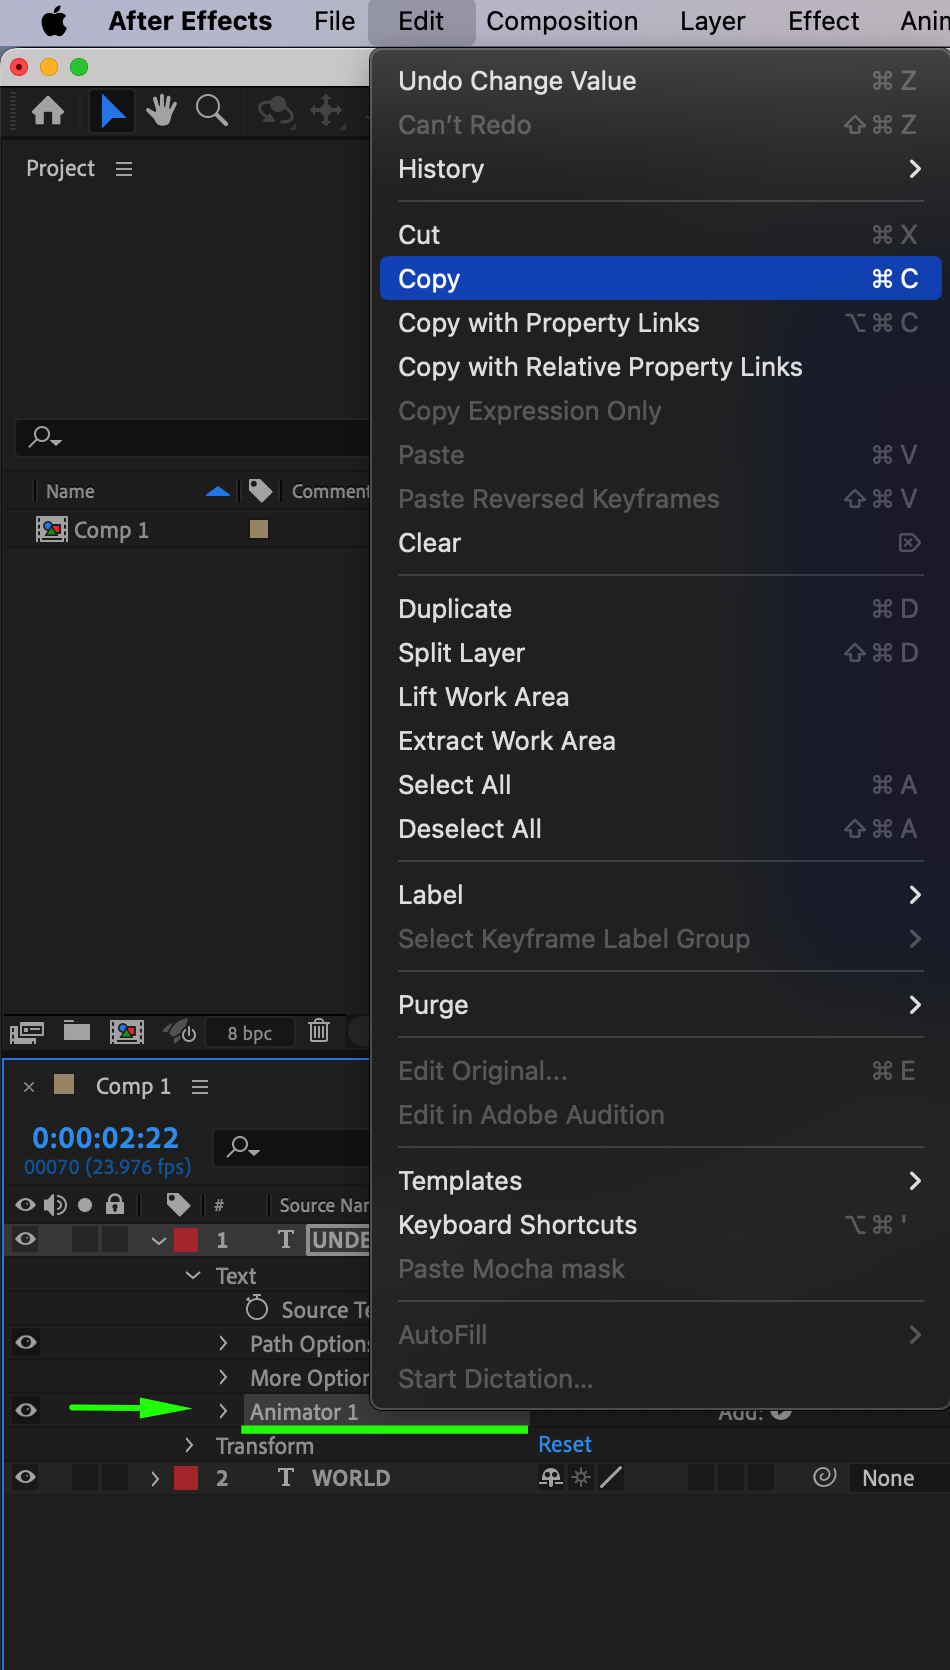Viewport: 950px width, 1670px height.
Task: Choose Split Layer
Action: point(660,653)
